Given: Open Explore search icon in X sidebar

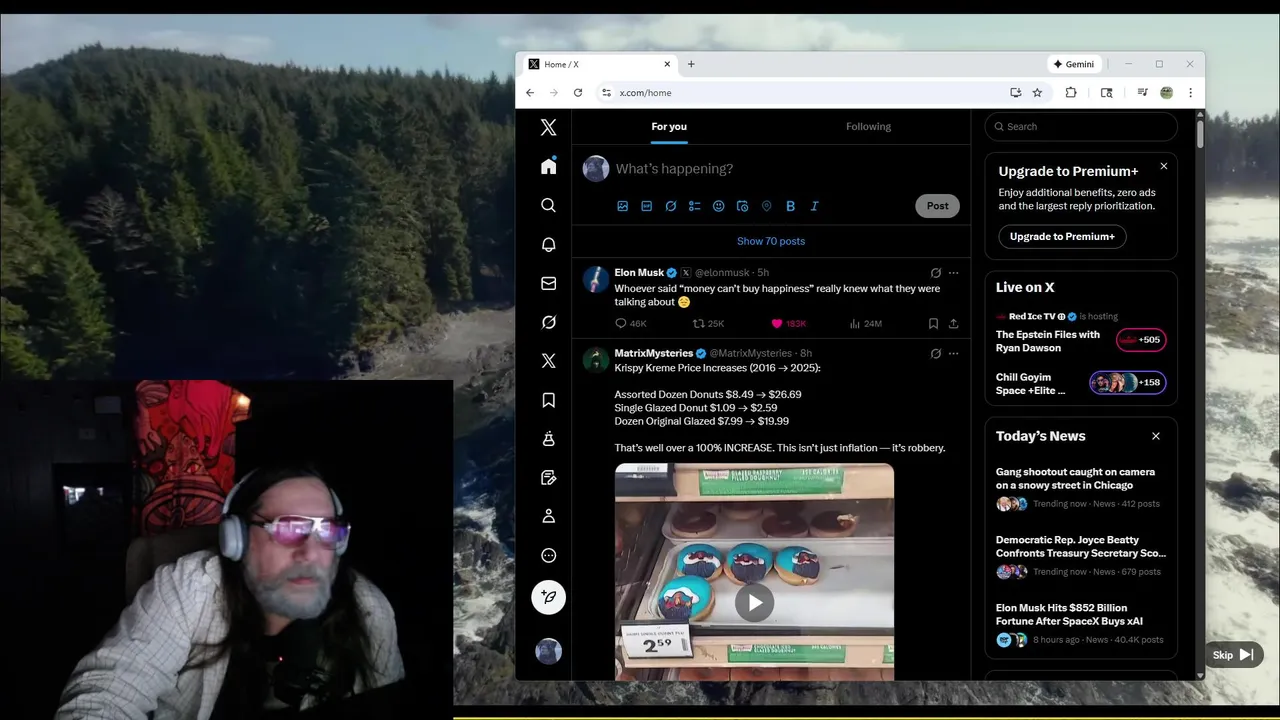Looking at the screenshot, I should coord(548,205).
